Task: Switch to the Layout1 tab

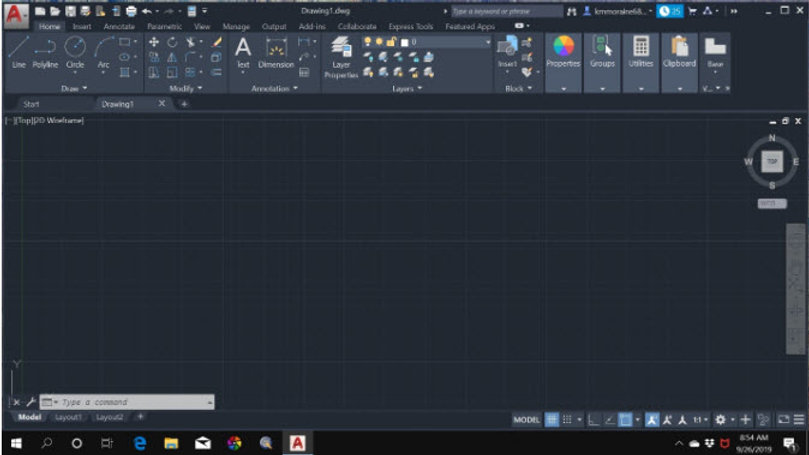Action: 68,417
